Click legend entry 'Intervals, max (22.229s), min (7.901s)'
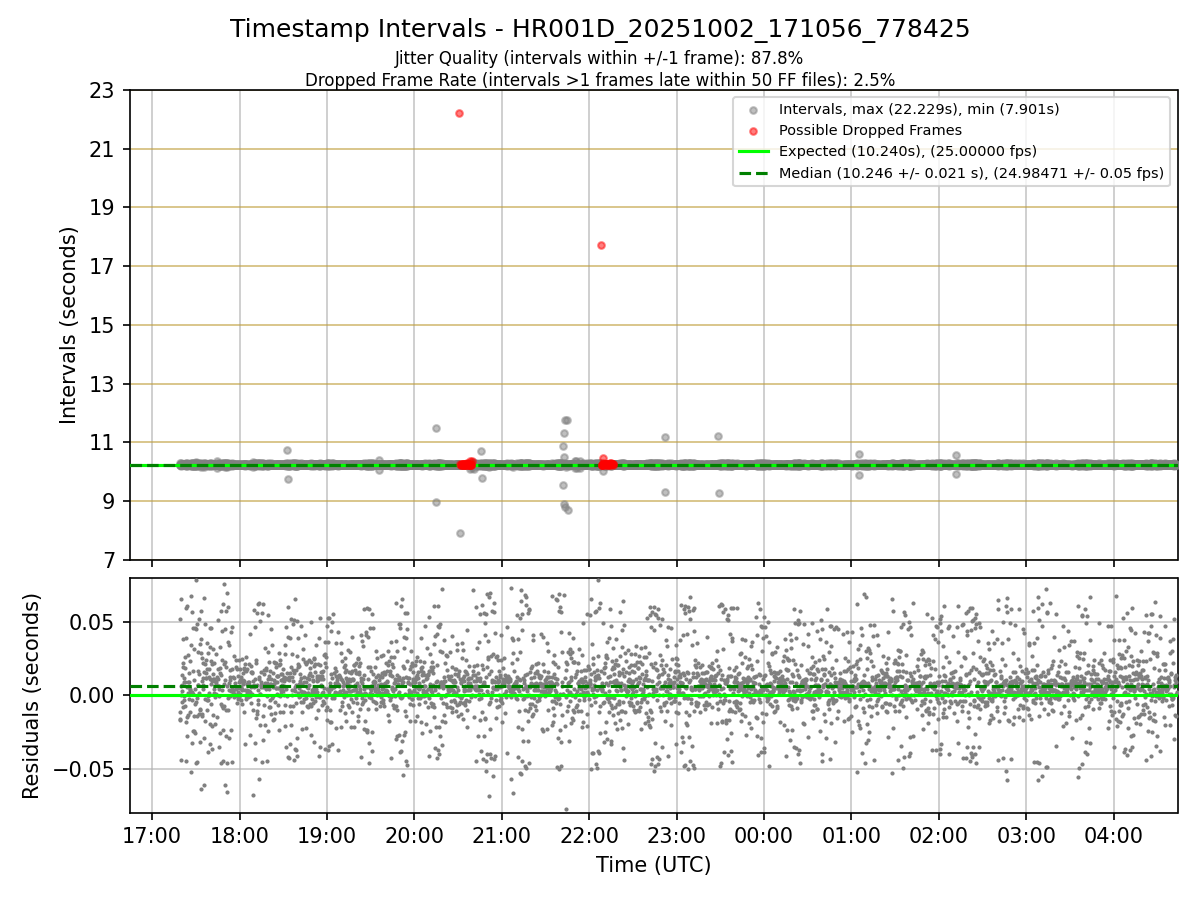The height and width of the screenshot is (900, 1200). tap(919, 109)
